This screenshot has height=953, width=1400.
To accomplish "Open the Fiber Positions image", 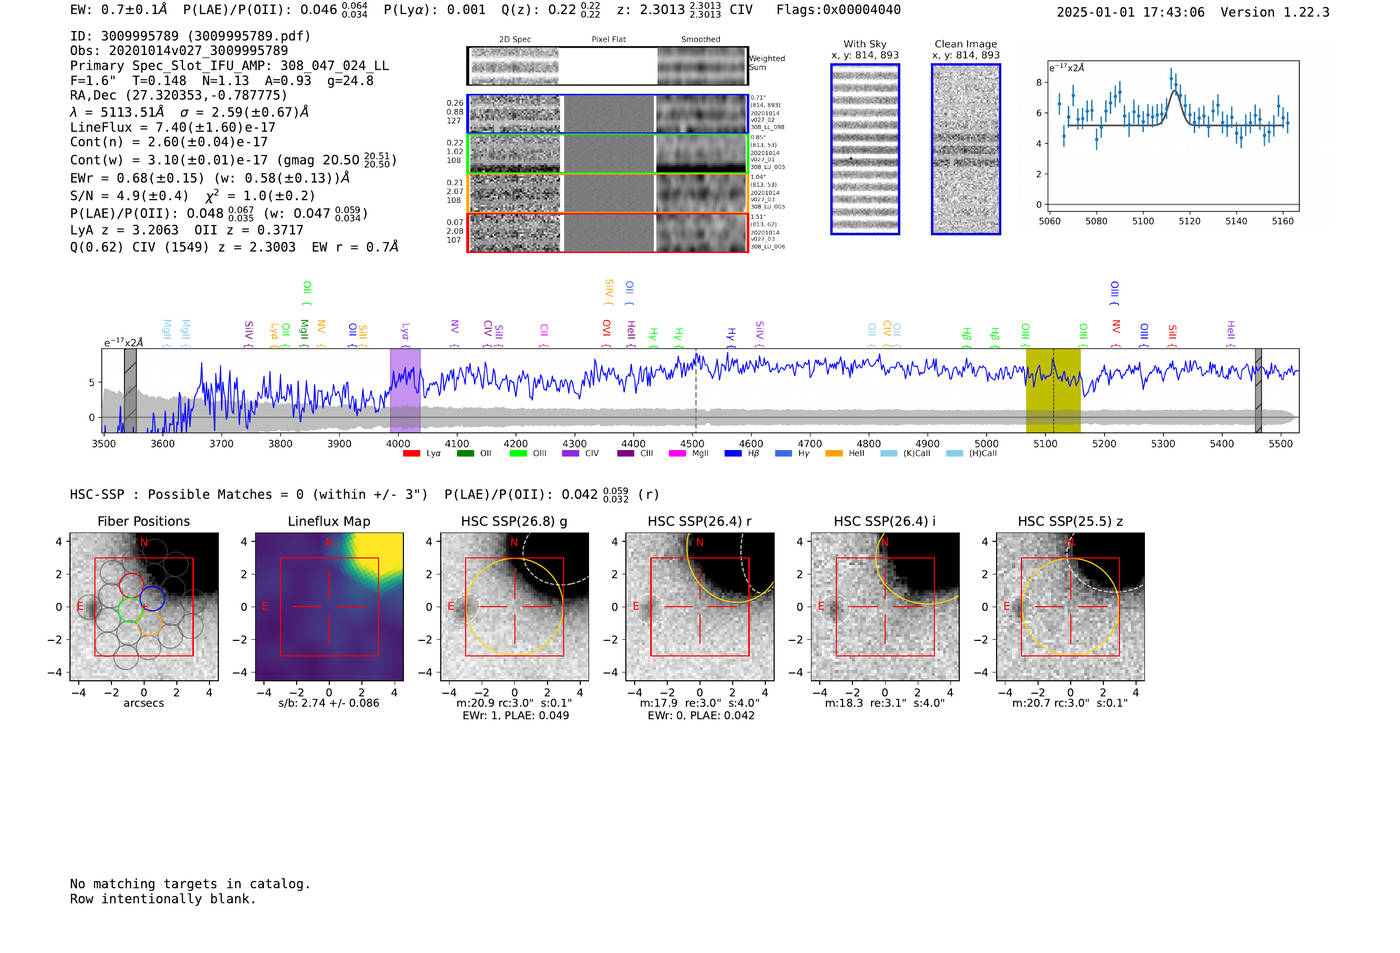I will coord(144,607).
